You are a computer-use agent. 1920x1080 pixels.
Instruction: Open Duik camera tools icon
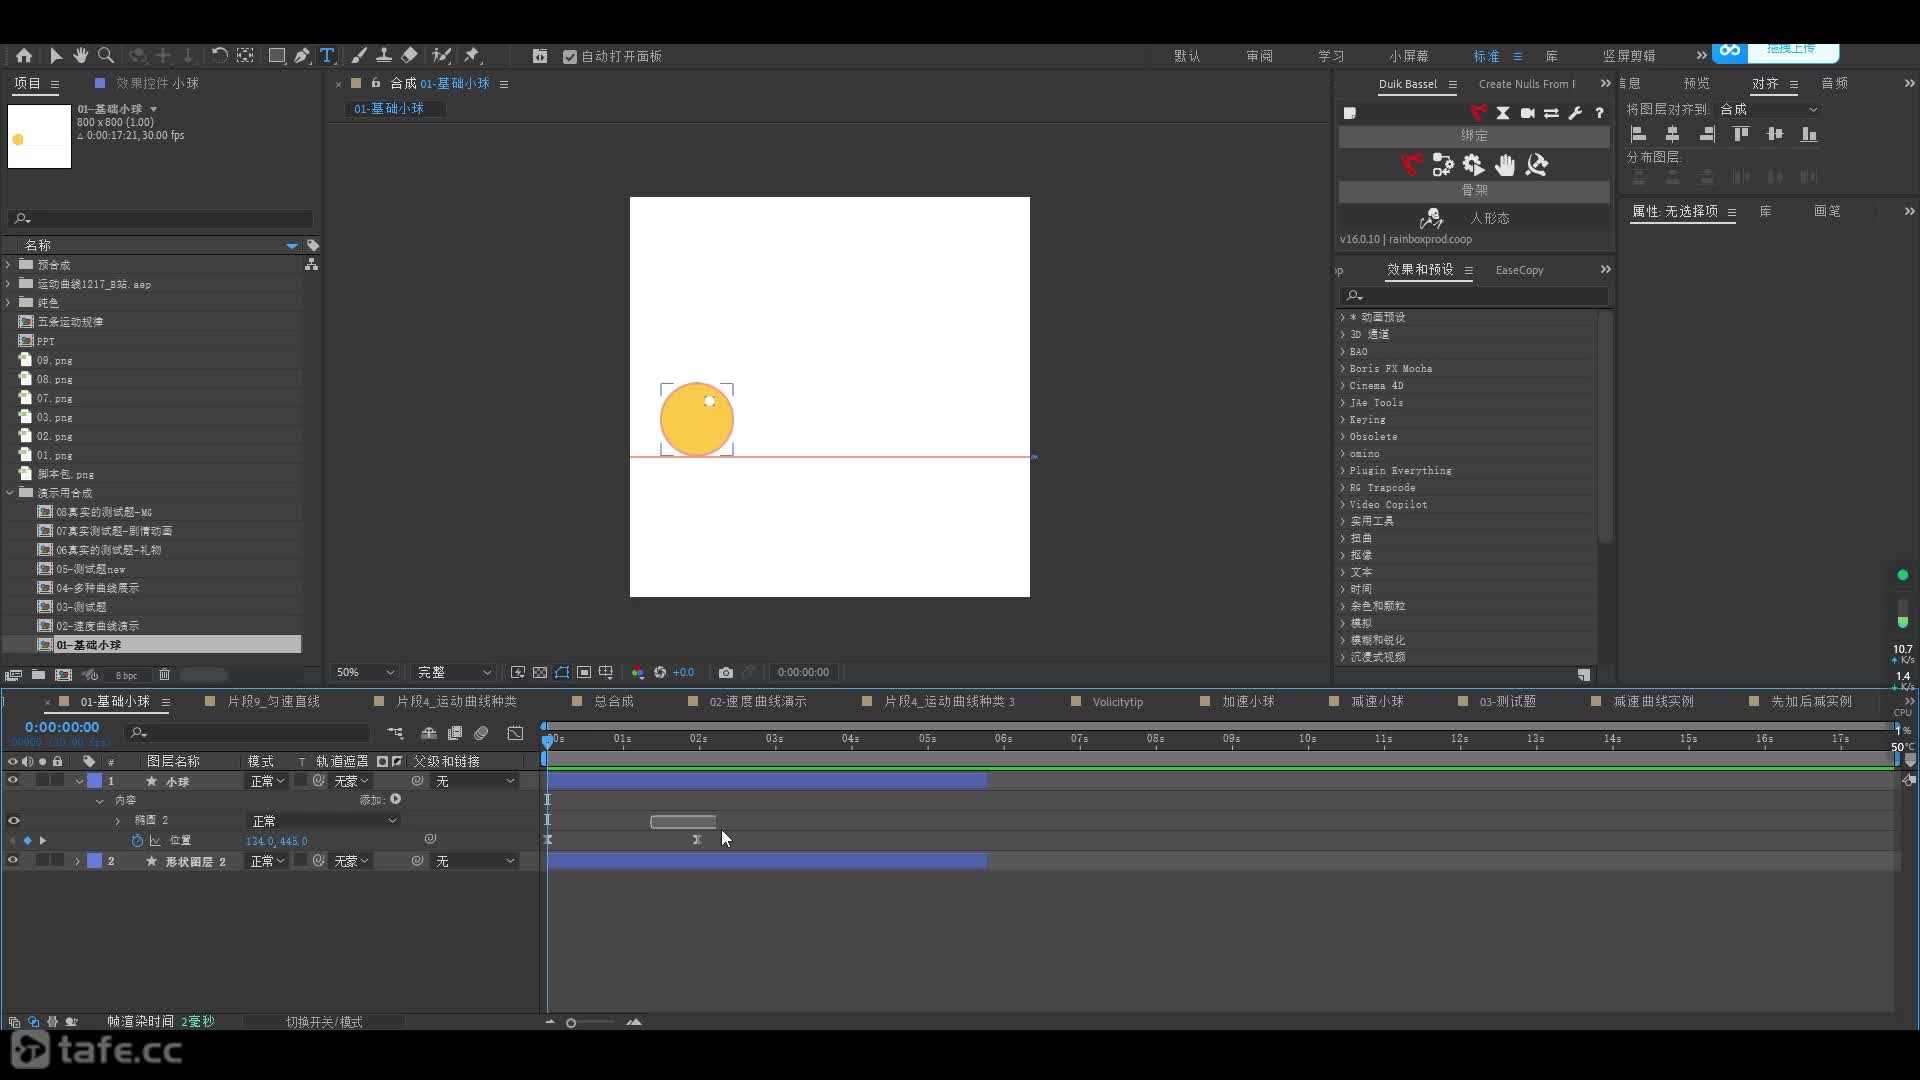1527,113
